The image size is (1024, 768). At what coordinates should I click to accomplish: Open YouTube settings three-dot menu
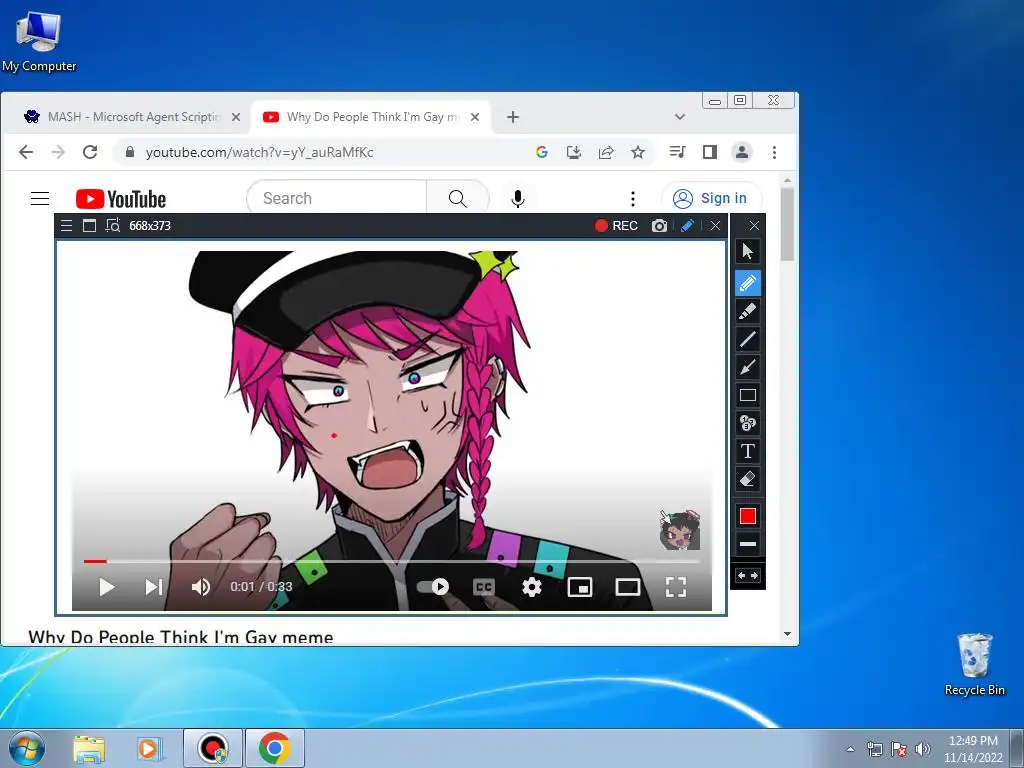pos(632,199)
